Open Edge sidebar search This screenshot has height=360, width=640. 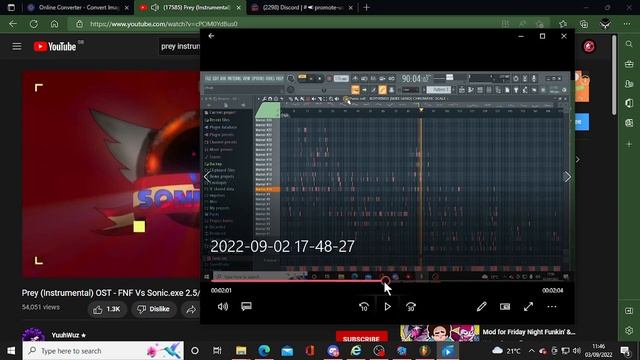click(629, 44)
